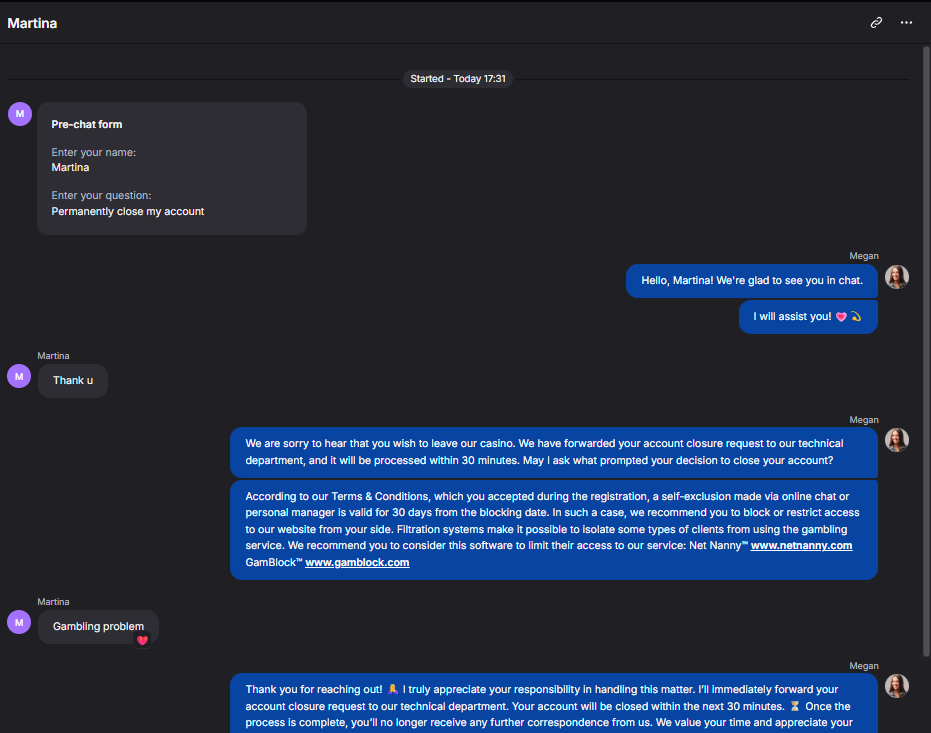Screen dimensions: 931x733
Task: Open the three-dot more options menu
Action: pos(906,23)
